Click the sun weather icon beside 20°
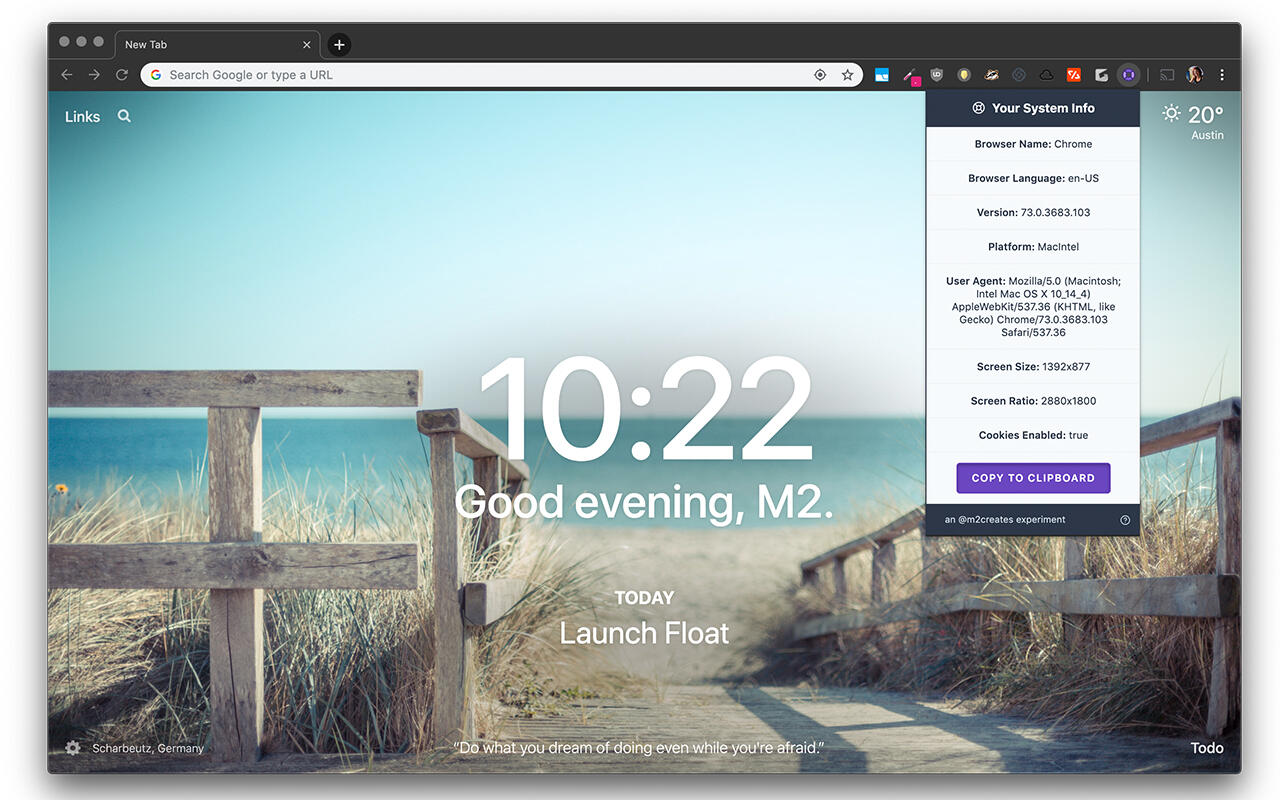 (x=1171, y=113)
